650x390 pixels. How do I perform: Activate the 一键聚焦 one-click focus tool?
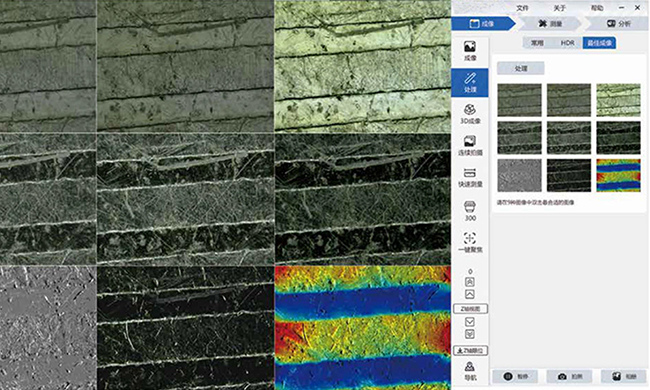(470, 242)
